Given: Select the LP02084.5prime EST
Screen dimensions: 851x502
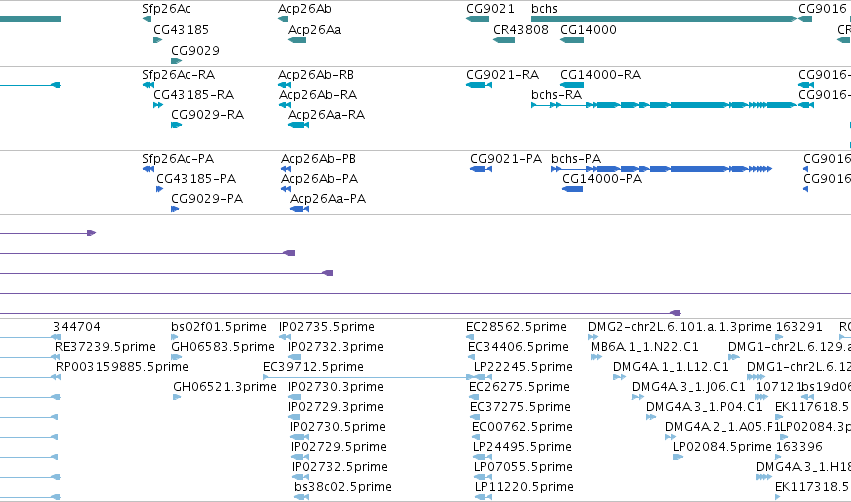Looking at the screenshot, I should [678, 457].
